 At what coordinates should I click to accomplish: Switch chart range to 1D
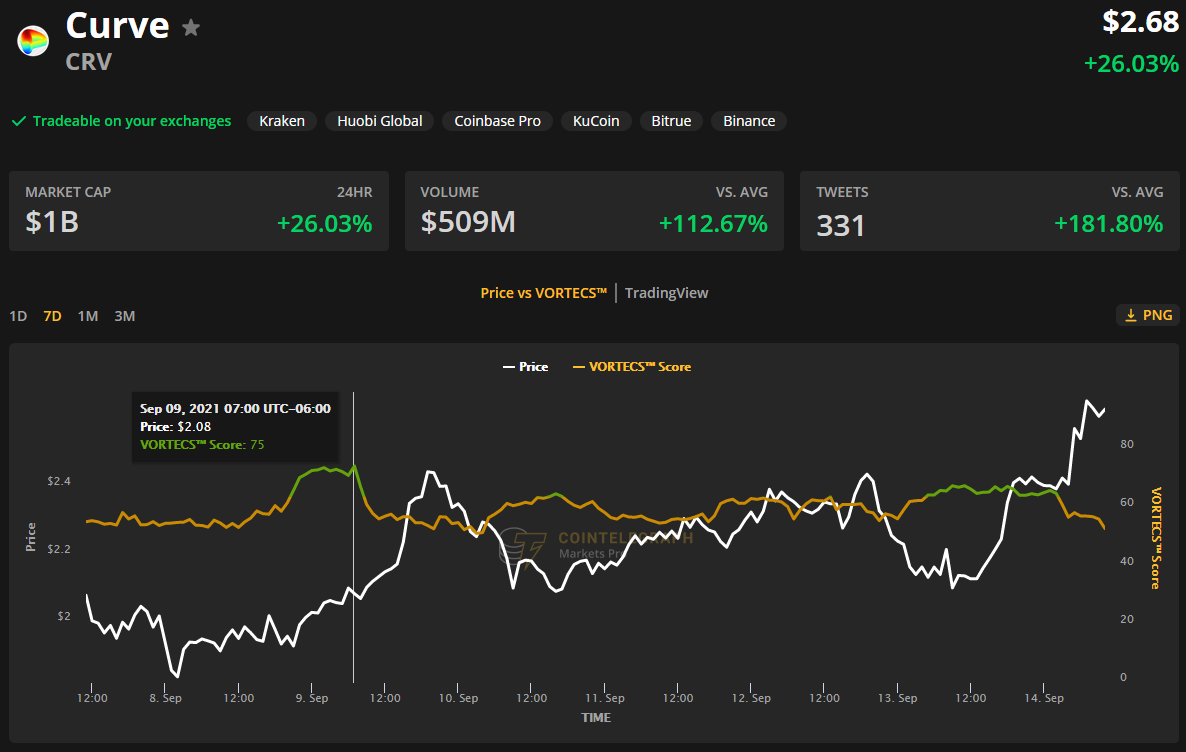click(x=18, y=316)
